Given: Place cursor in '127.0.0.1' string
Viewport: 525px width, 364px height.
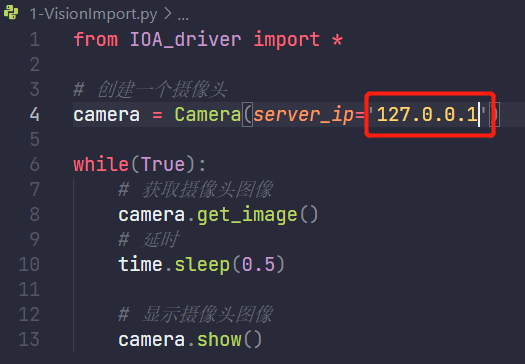Looking at the screenshot, I should (427, 115).
